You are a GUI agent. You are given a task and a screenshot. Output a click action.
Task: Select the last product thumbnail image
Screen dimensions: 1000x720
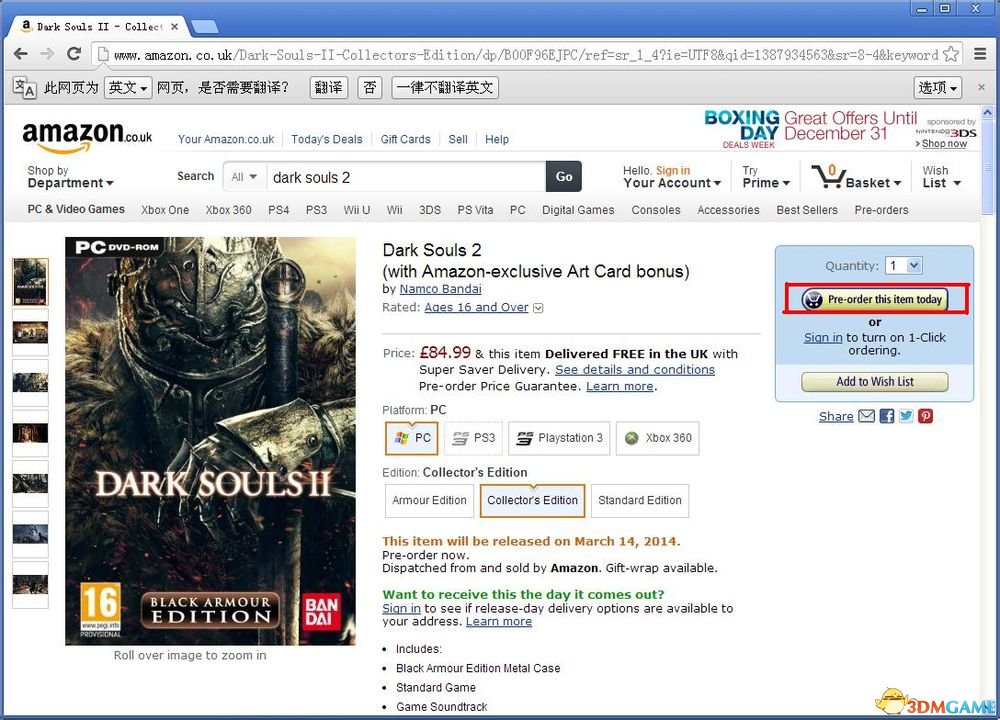click(30, 585)
